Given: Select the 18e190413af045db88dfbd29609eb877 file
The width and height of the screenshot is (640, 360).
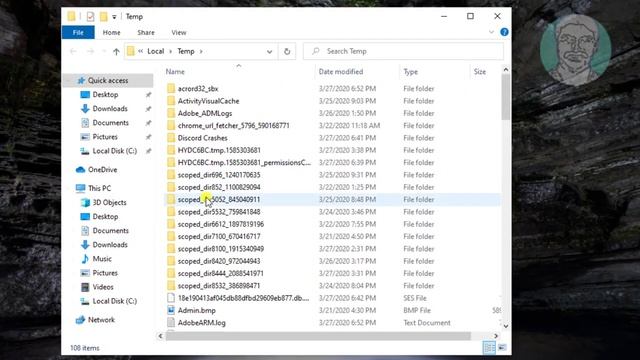Looking at the screenshot, I should point(243,298).
